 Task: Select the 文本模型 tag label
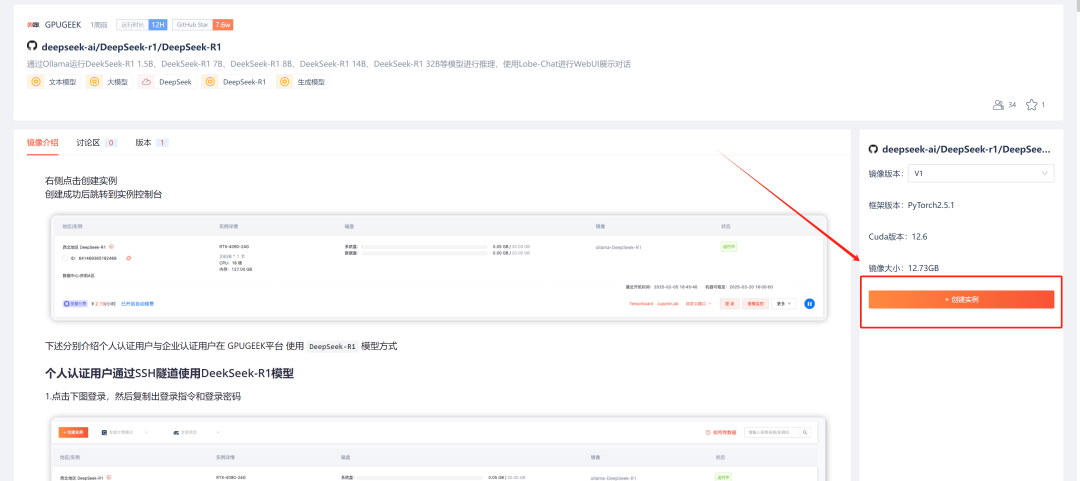(x=63, y=82)
